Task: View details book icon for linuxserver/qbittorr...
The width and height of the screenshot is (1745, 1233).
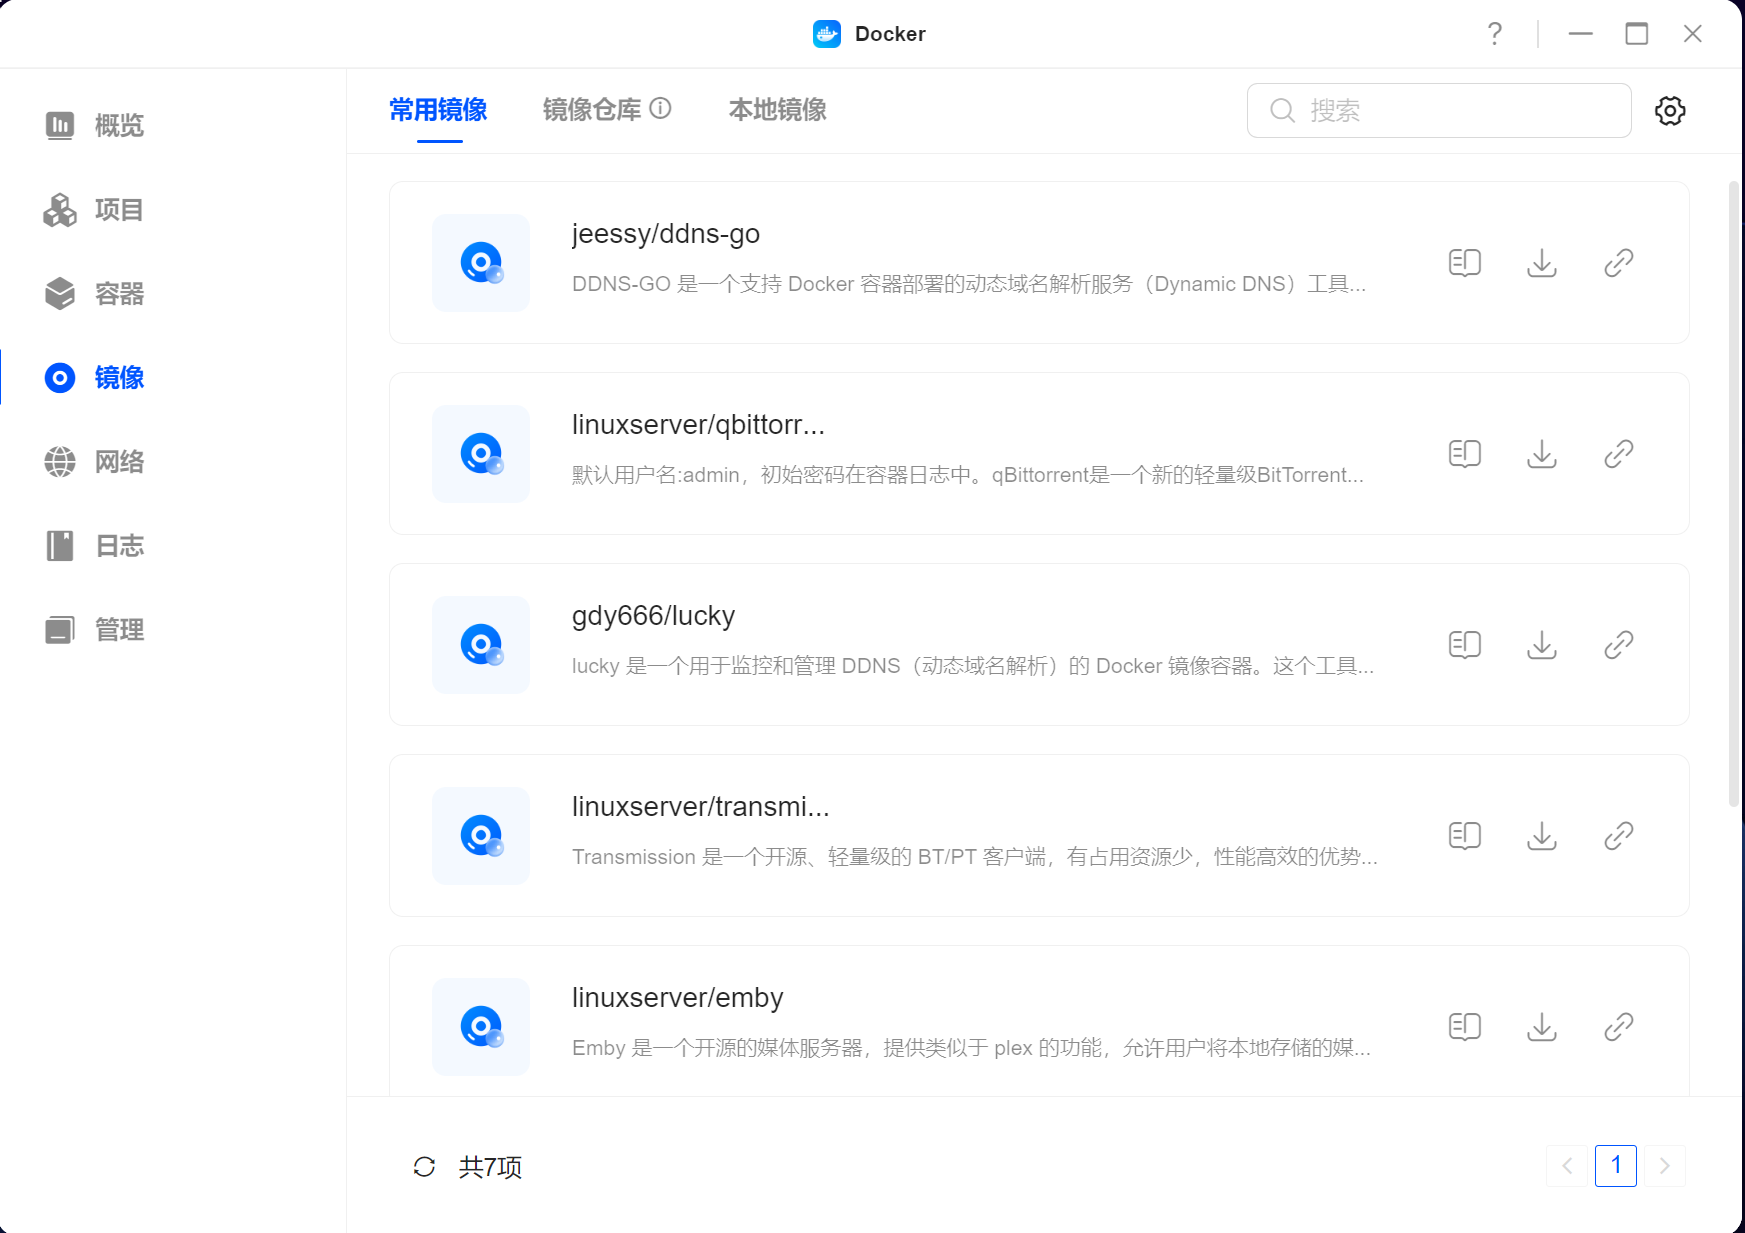Action: tap(1465, 454)
